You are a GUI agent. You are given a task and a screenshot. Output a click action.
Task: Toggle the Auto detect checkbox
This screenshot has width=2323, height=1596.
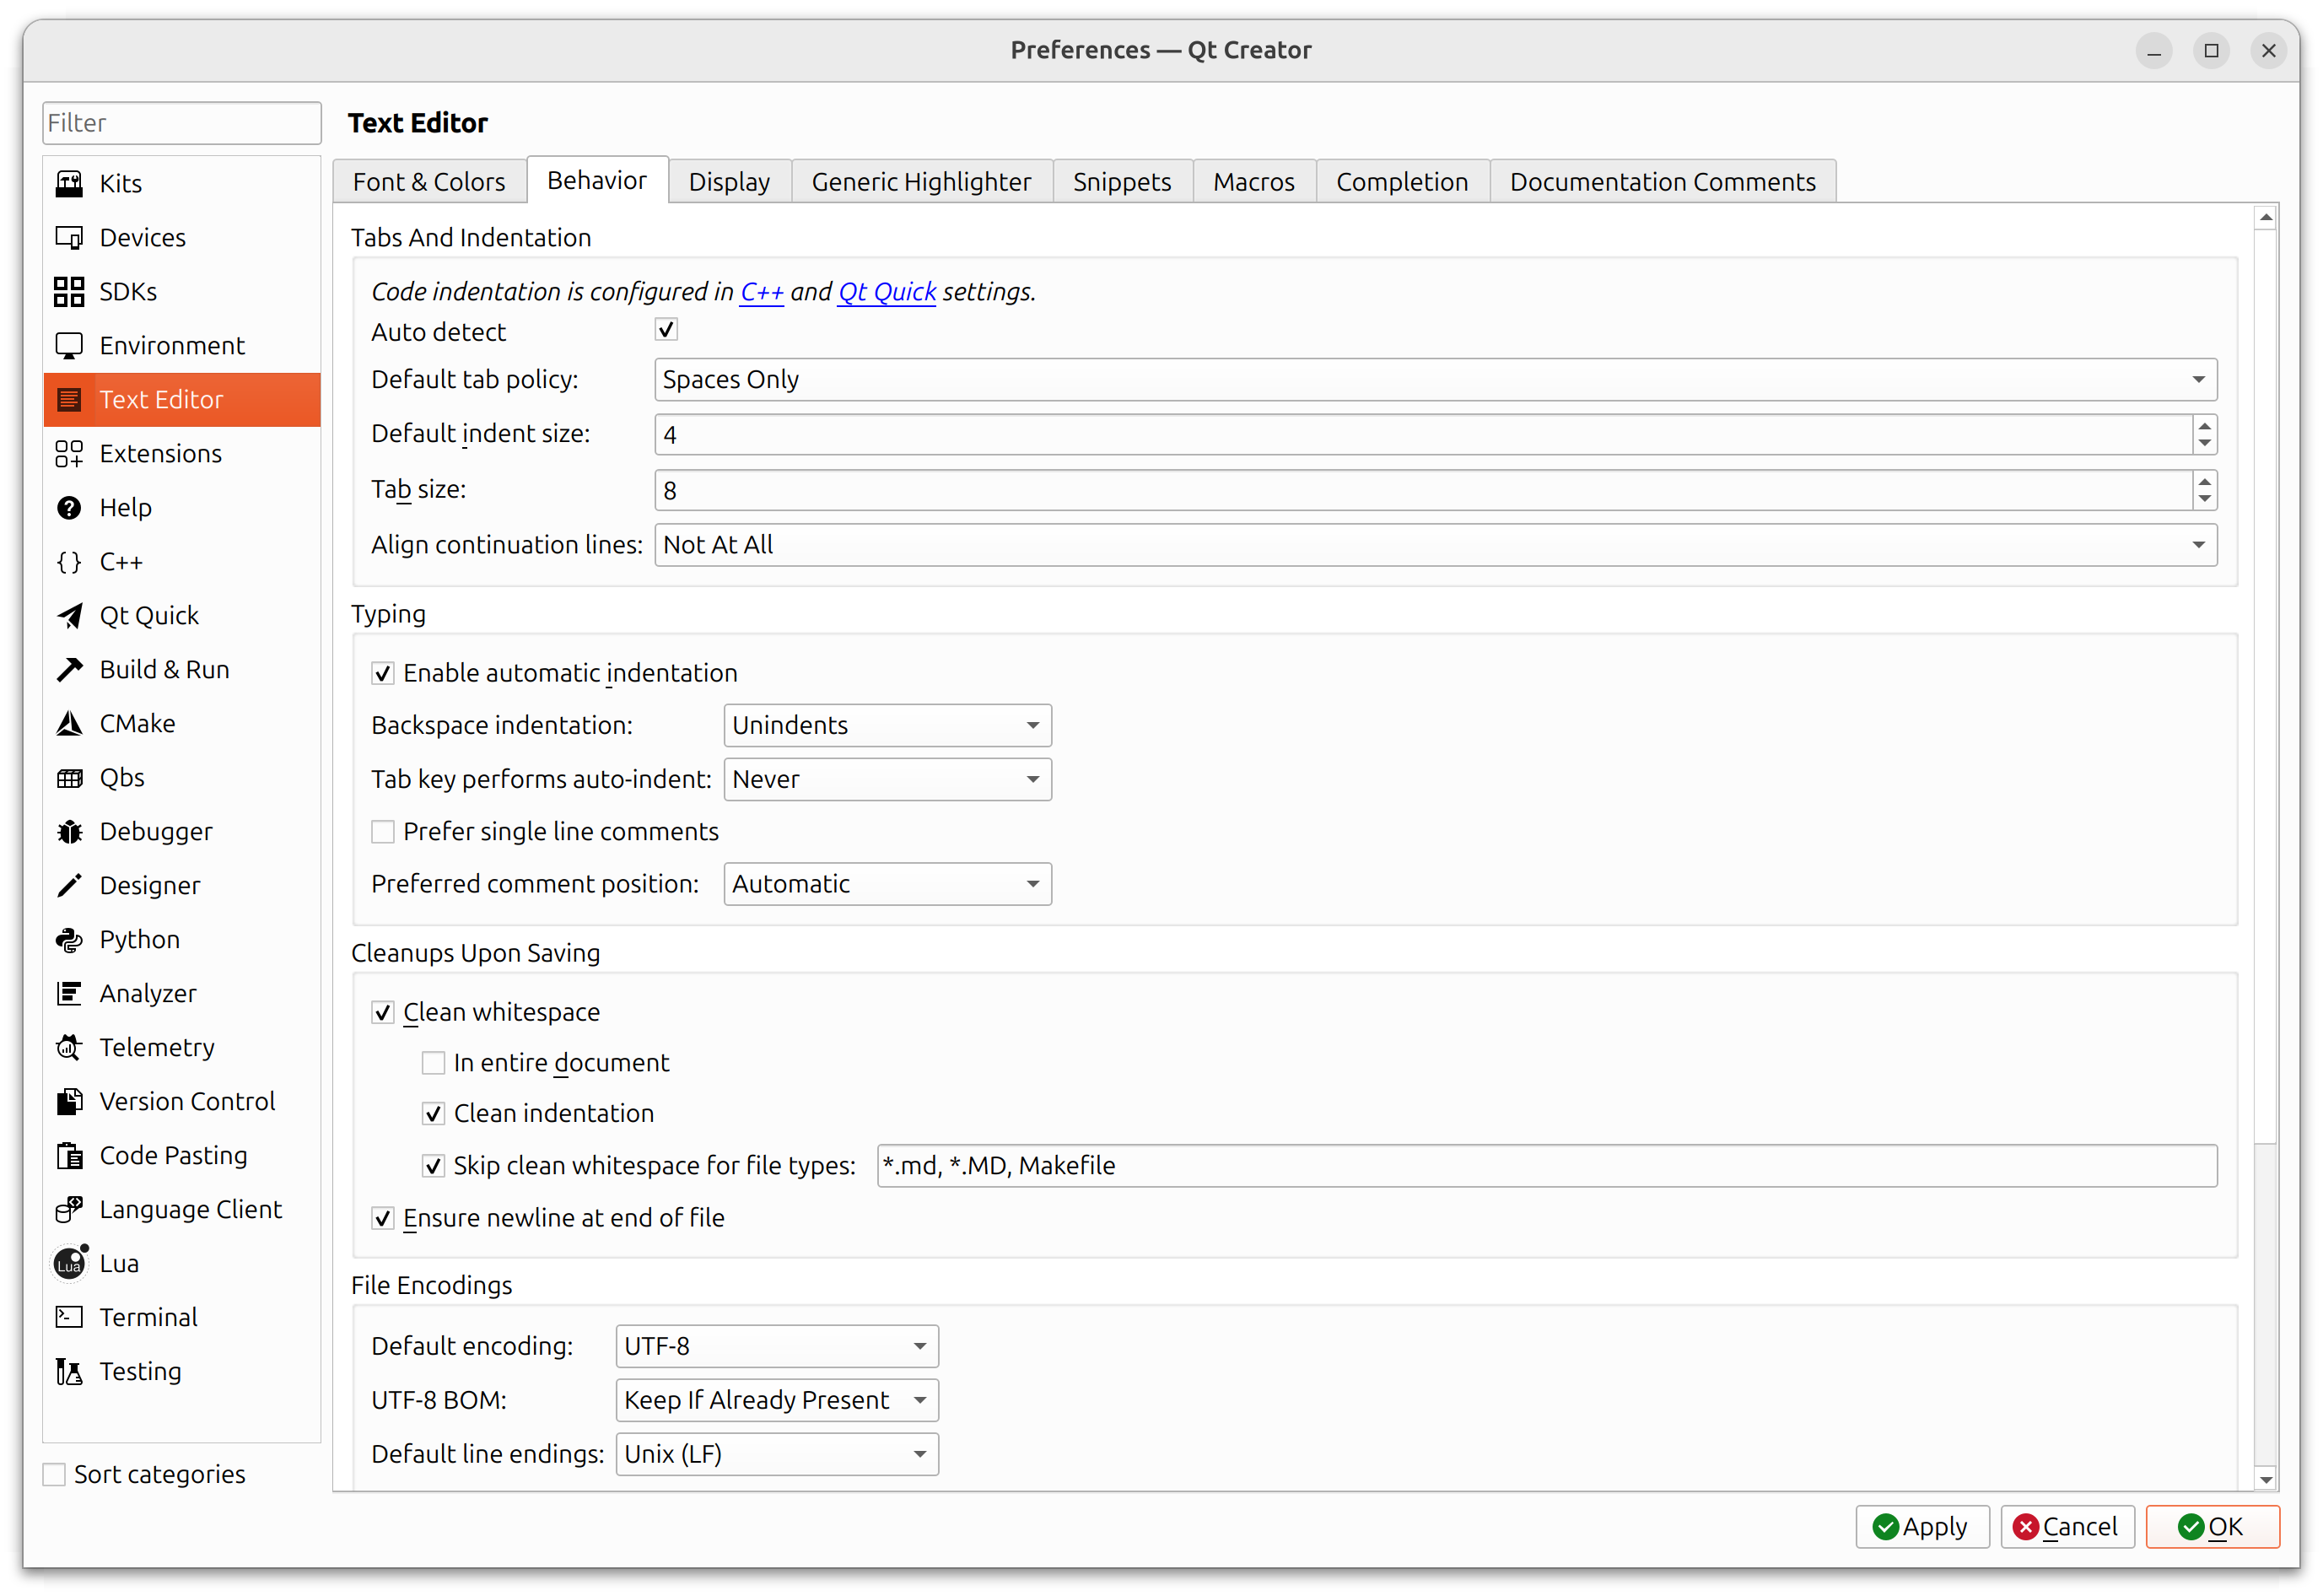point(666,330)
